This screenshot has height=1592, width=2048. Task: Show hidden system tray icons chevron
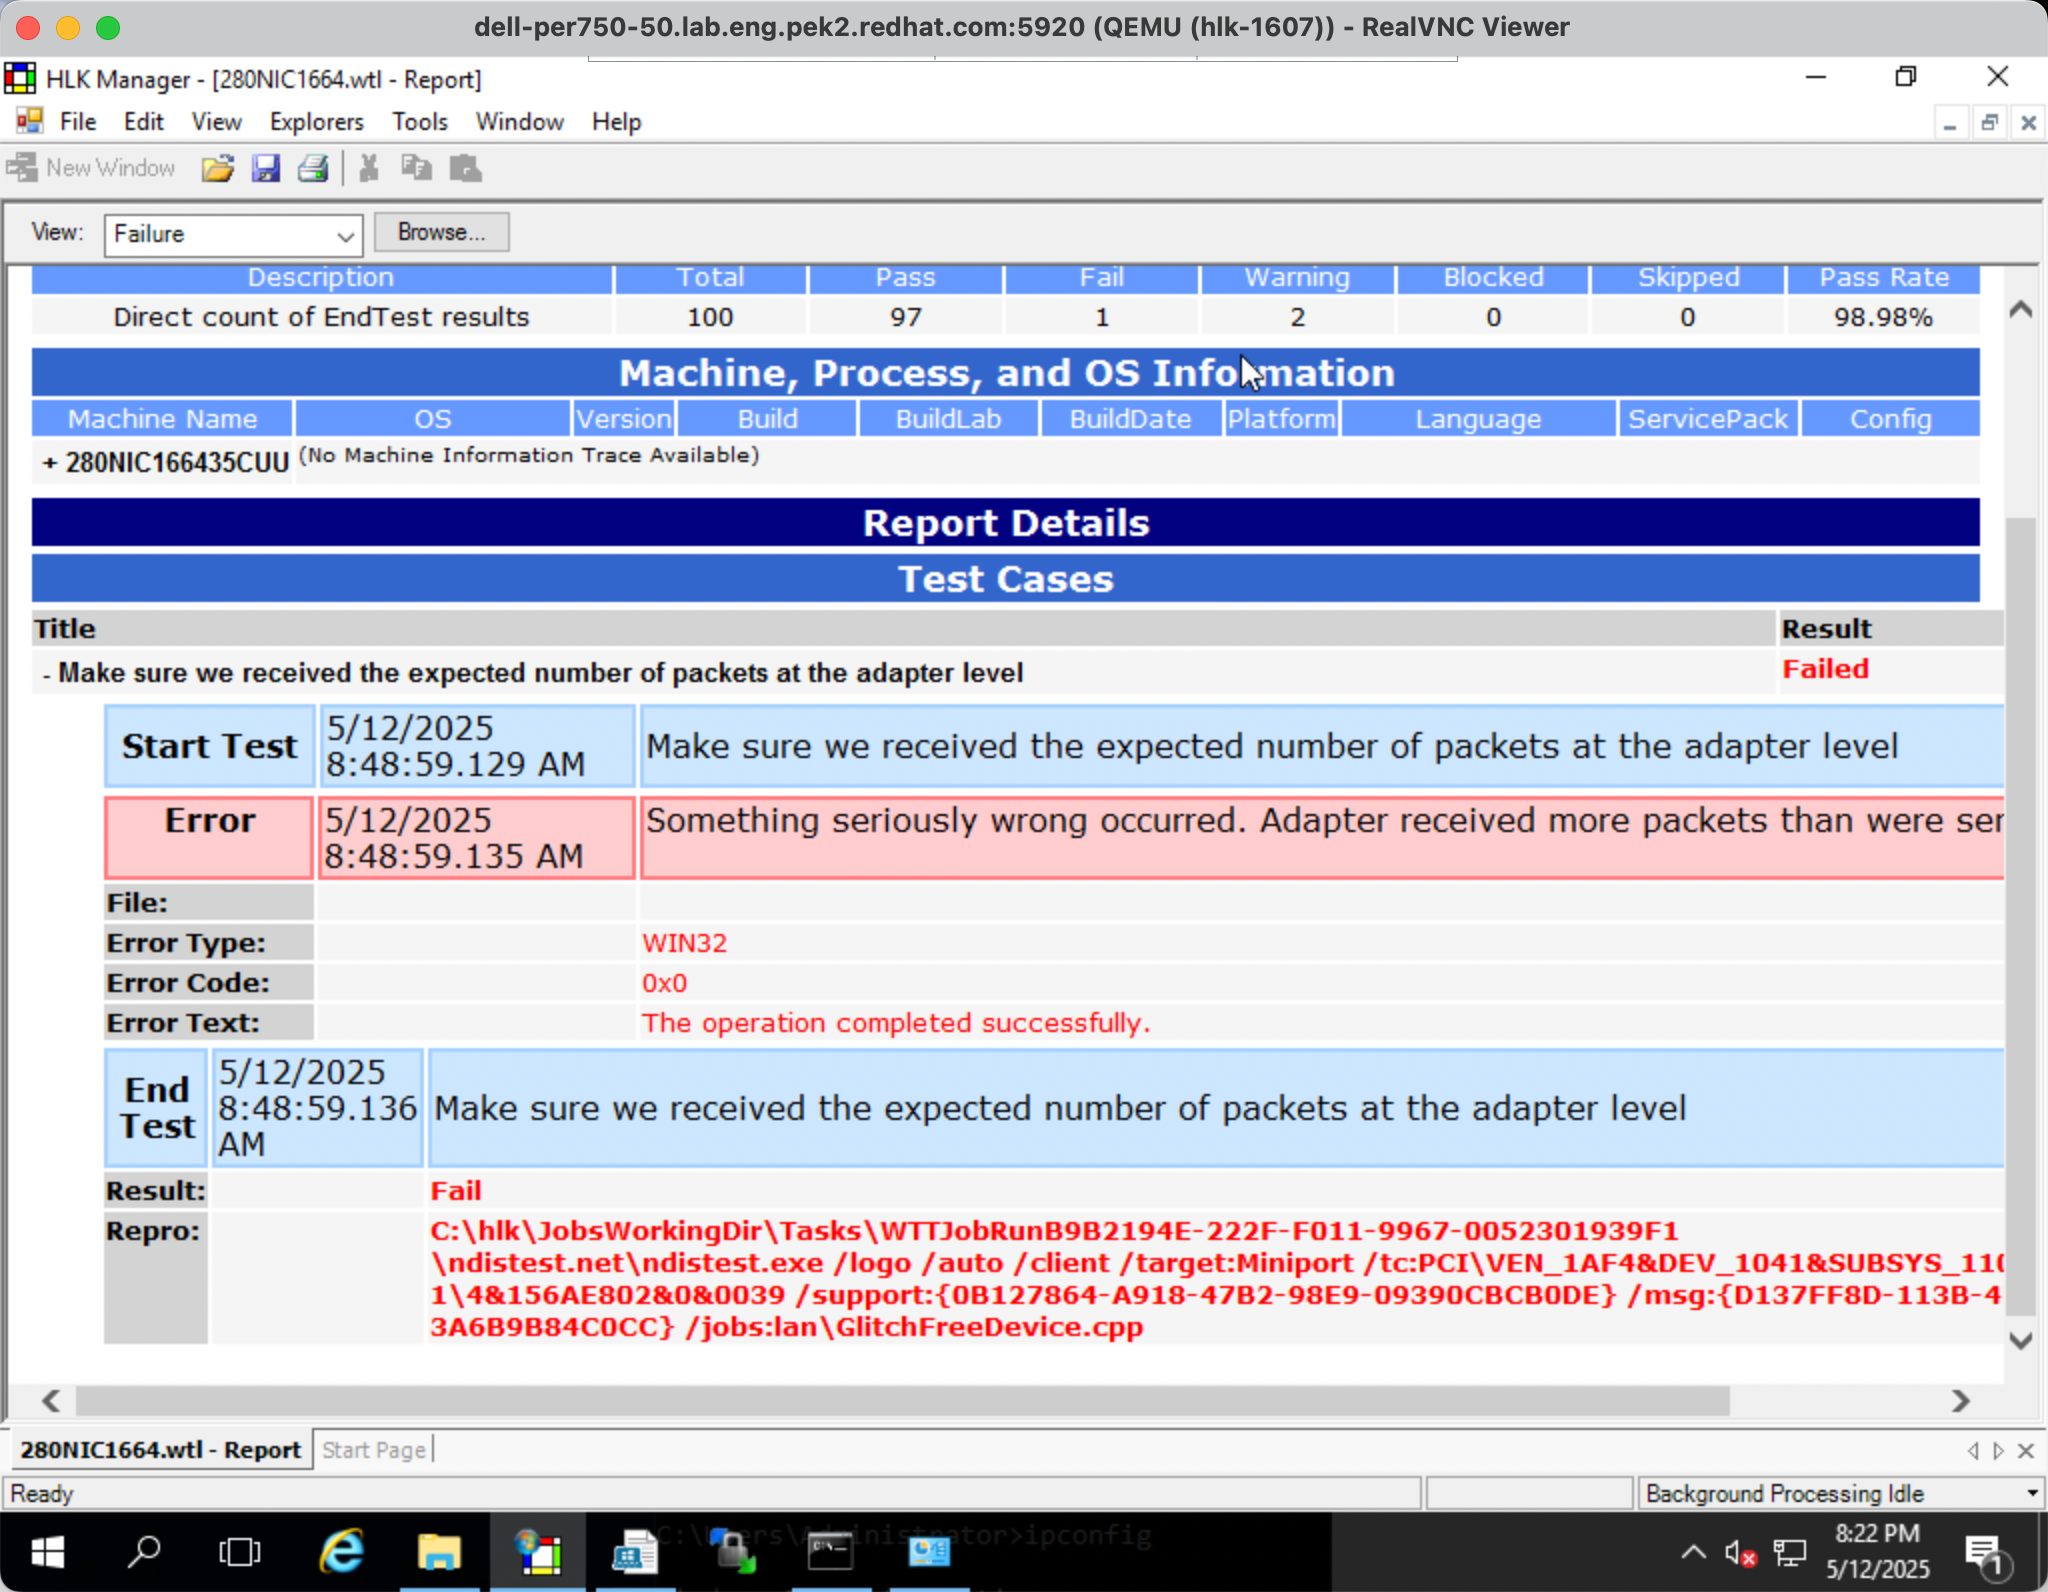pos(1693,1552)
